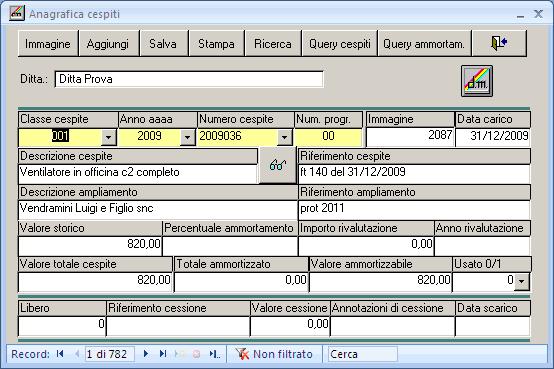This screenshot has width=554, height=369.
Task: Click Valore ammortizzabile field
Action: [381, 282]
